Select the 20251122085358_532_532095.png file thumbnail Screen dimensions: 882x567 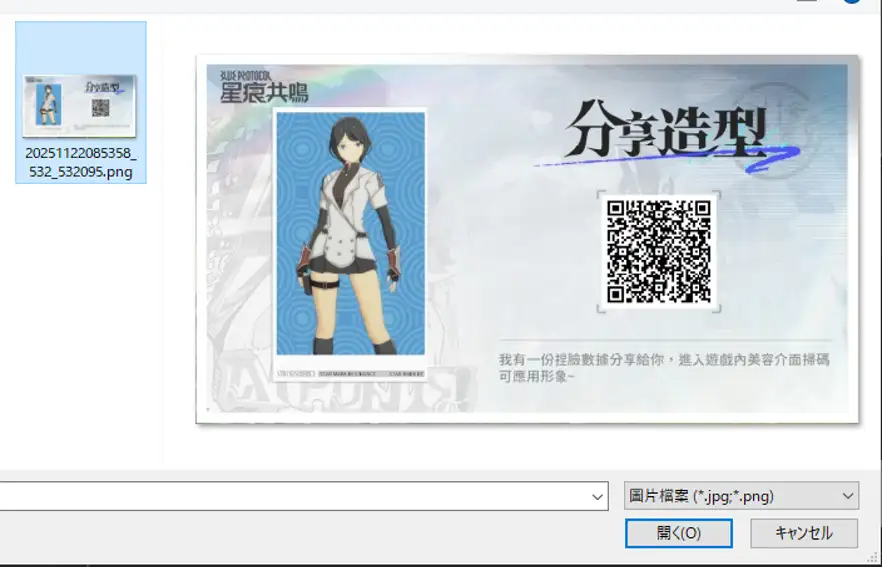click(x=79, y=106)
